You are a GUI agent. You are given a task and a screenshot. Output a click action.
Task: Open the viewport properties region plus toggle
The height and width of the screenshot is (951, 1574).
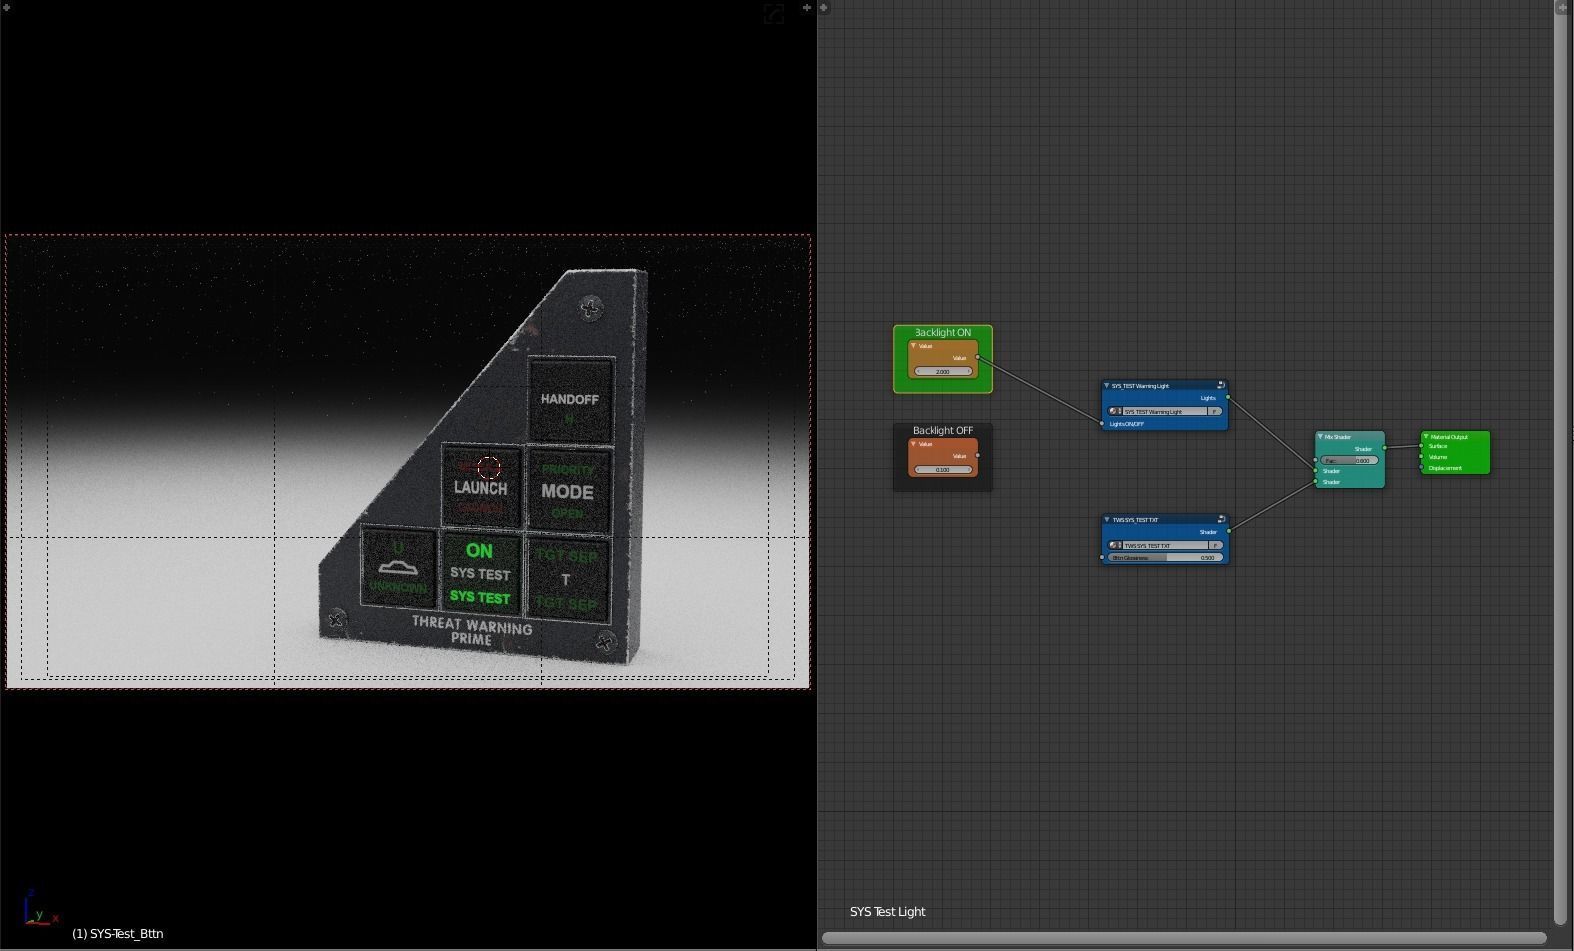coord(807,8)
